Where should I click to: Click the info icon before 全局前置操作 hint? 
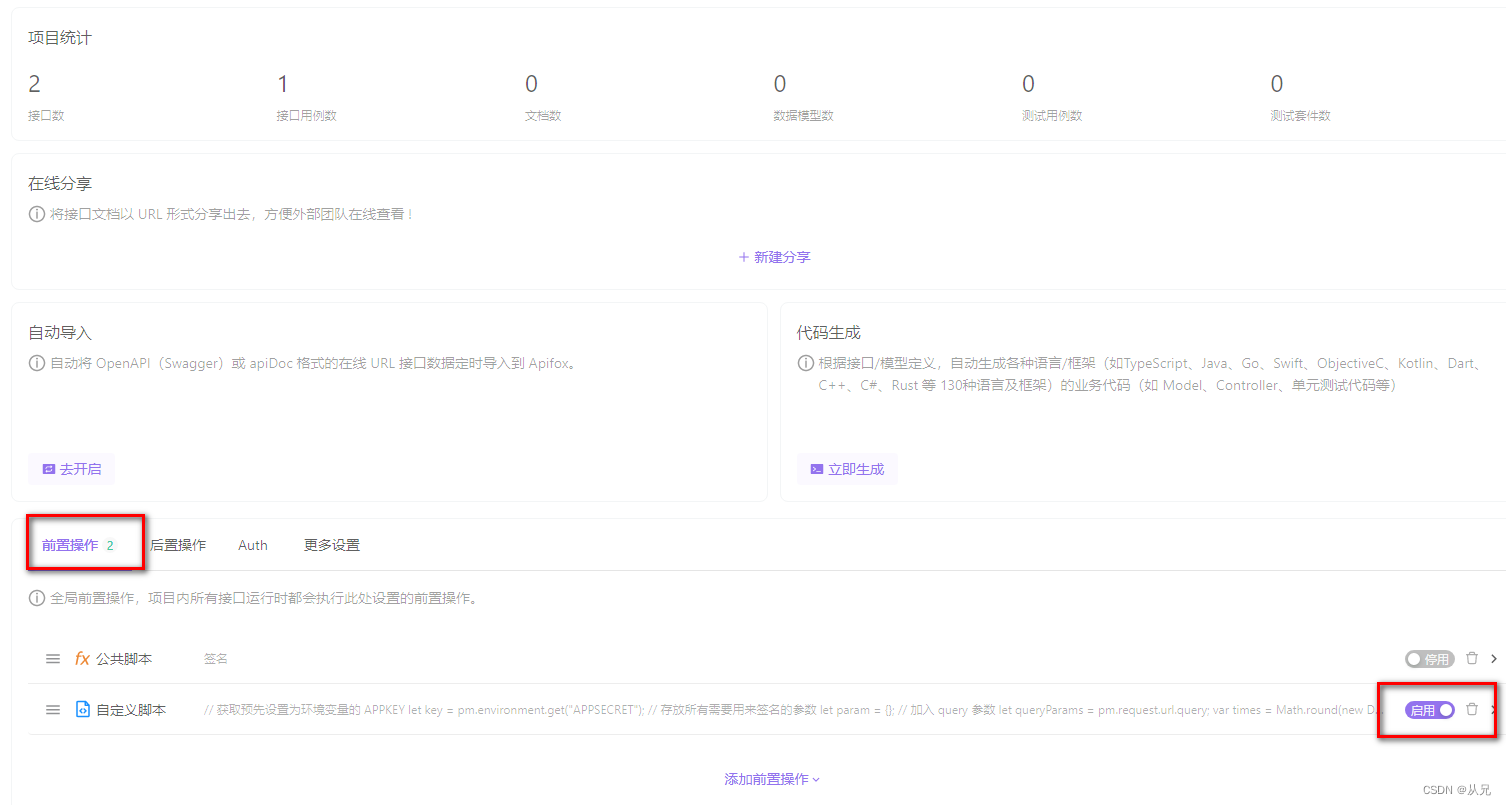37,599
